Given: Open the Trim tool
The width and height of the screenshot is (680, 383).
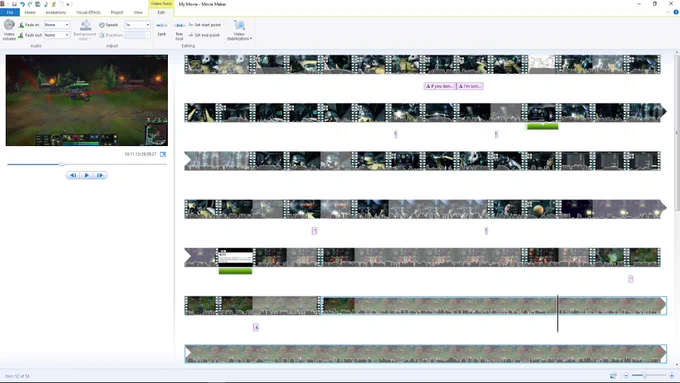Looking at the screenshot, I should (179, 30).
